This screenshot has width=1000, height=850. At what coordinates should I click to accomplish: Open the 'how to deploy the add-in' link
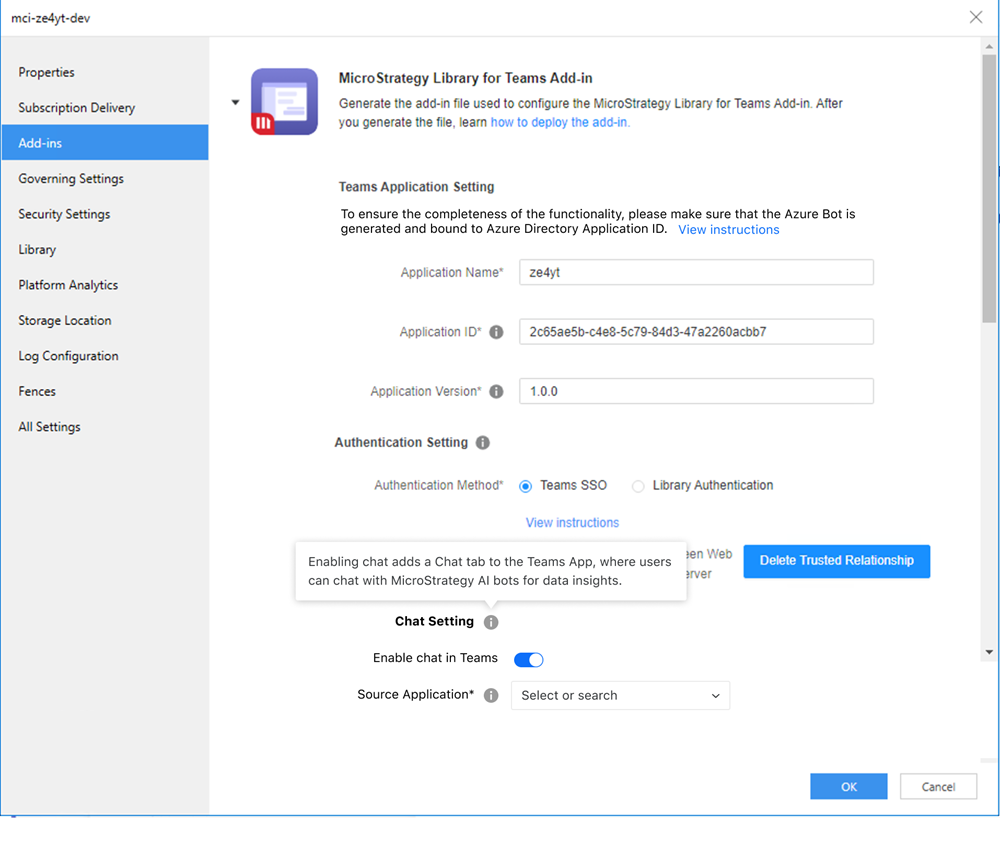[x=559, y=122]
